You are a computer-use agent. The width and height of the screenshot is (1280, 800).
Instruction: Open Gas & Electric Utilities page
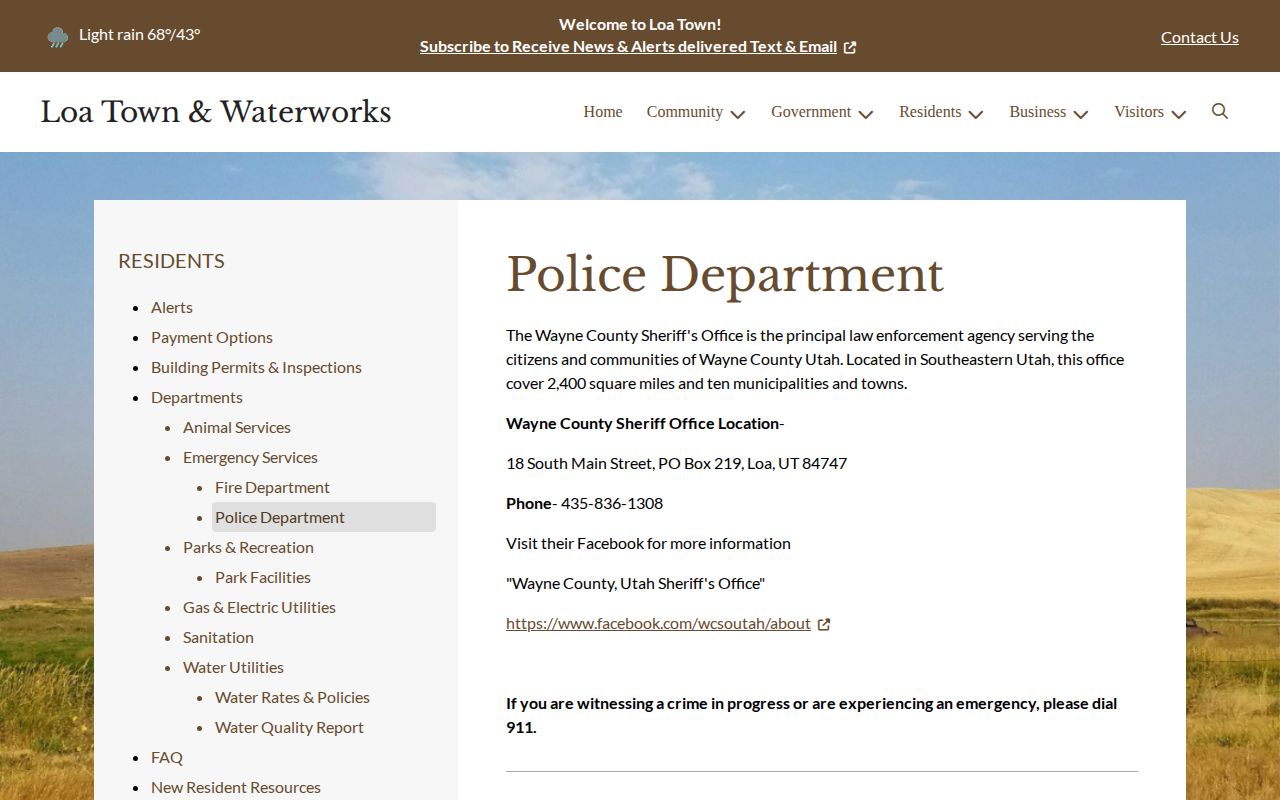click(x=259, y=607)
